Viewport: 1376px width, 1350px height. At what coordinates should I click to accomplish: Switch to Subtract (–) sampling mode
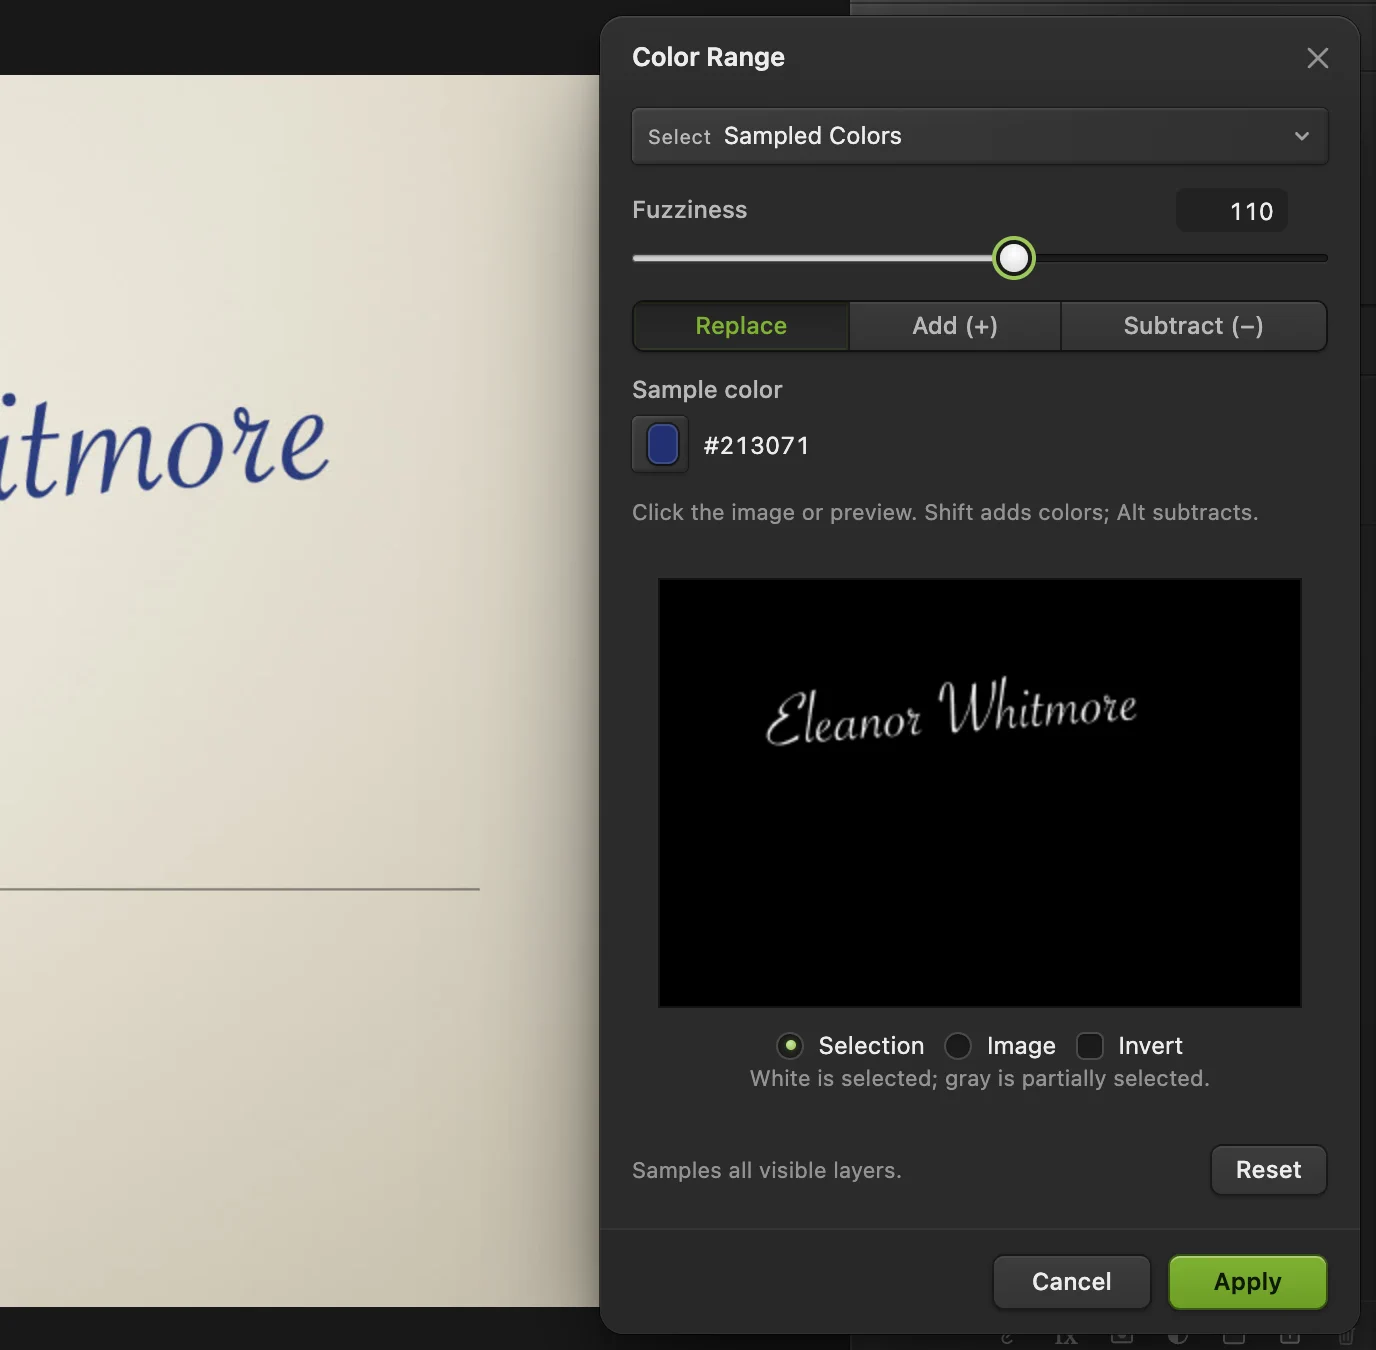coord(1193,326)
